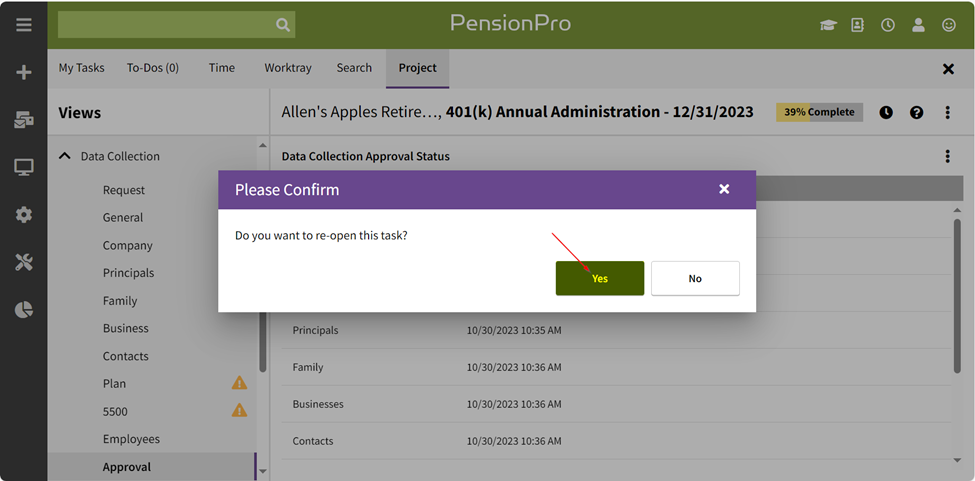The height and width of the screenshot is (481, 975).
Task: Open the smiley face feedback icon
Action: [948, 25]
